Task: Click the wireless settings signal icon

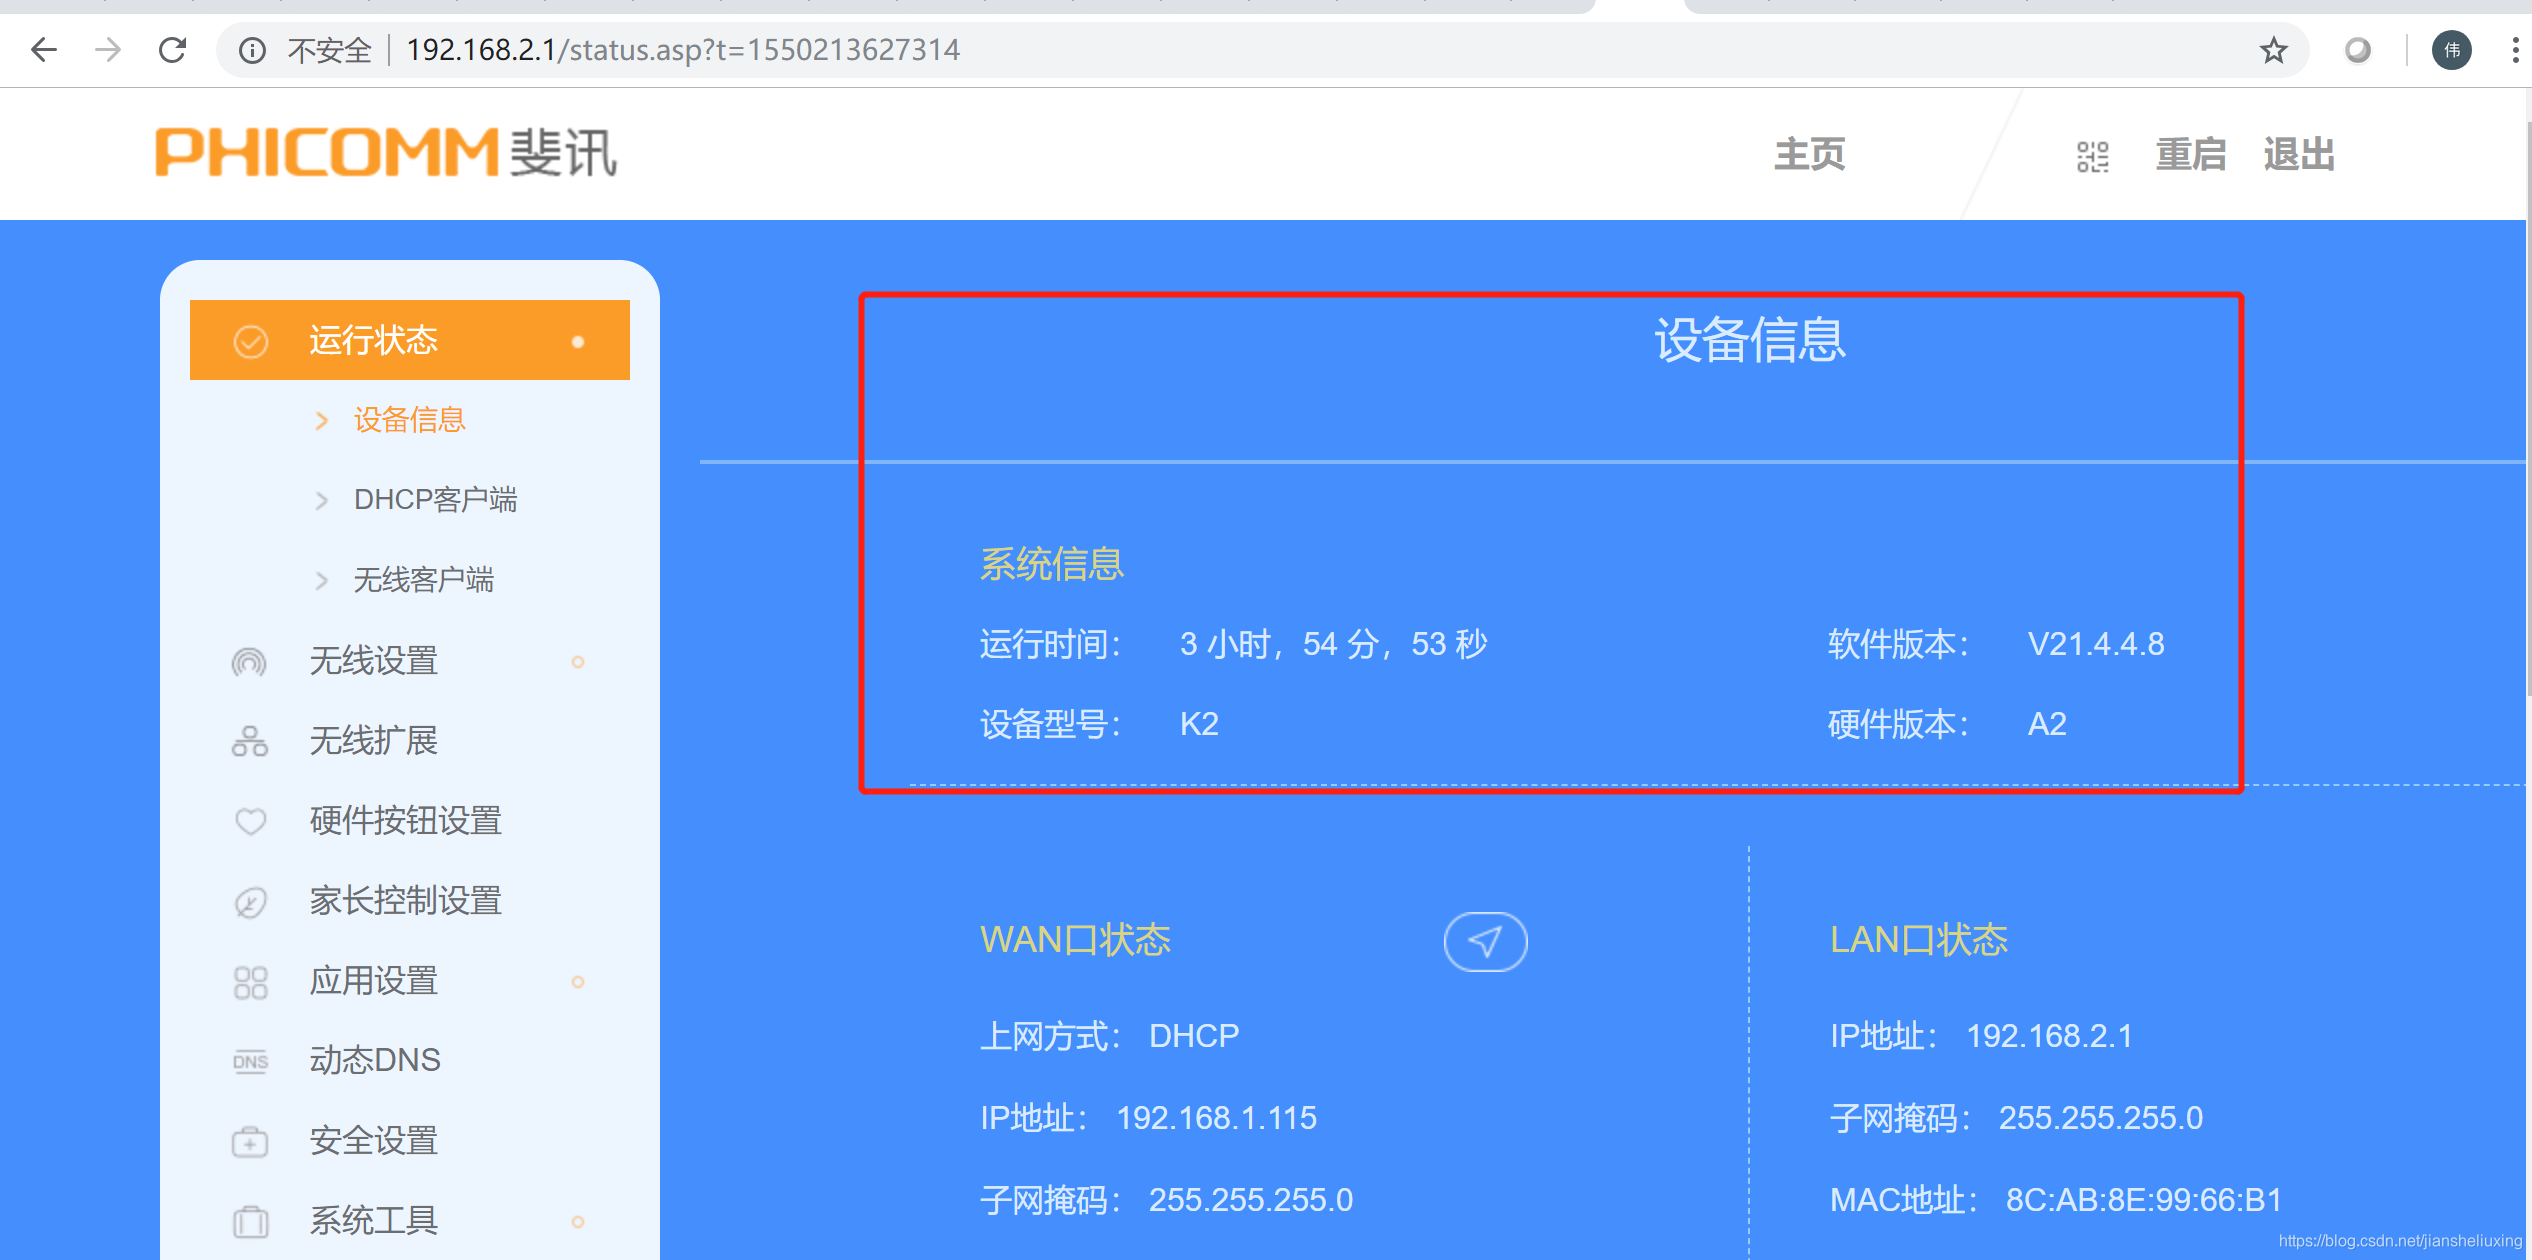Action: tap(249, 661)
